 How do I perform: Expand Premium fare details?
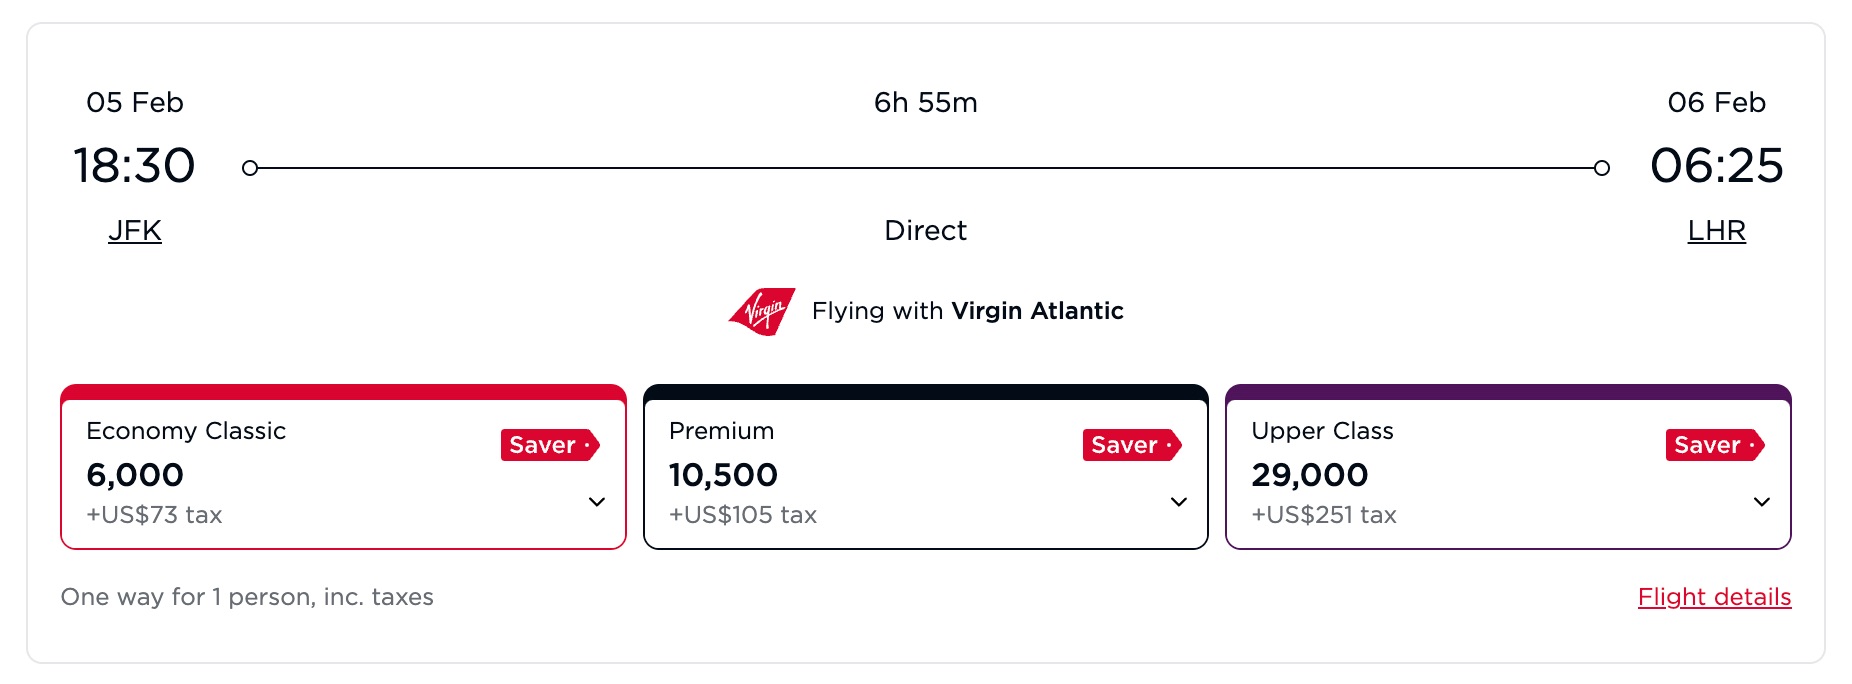(x=1180, y=503)
